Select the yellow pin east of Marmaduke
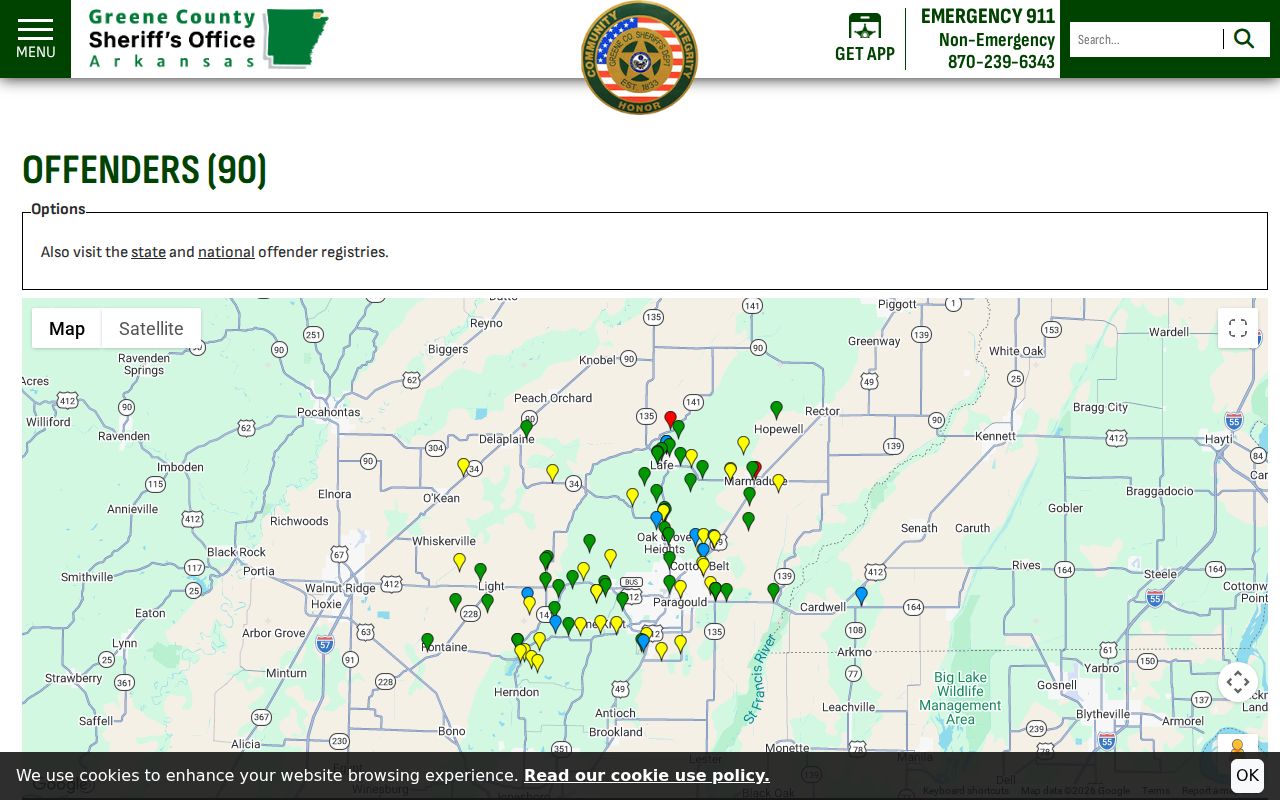 pyautogui.click(x=778, y=482)
